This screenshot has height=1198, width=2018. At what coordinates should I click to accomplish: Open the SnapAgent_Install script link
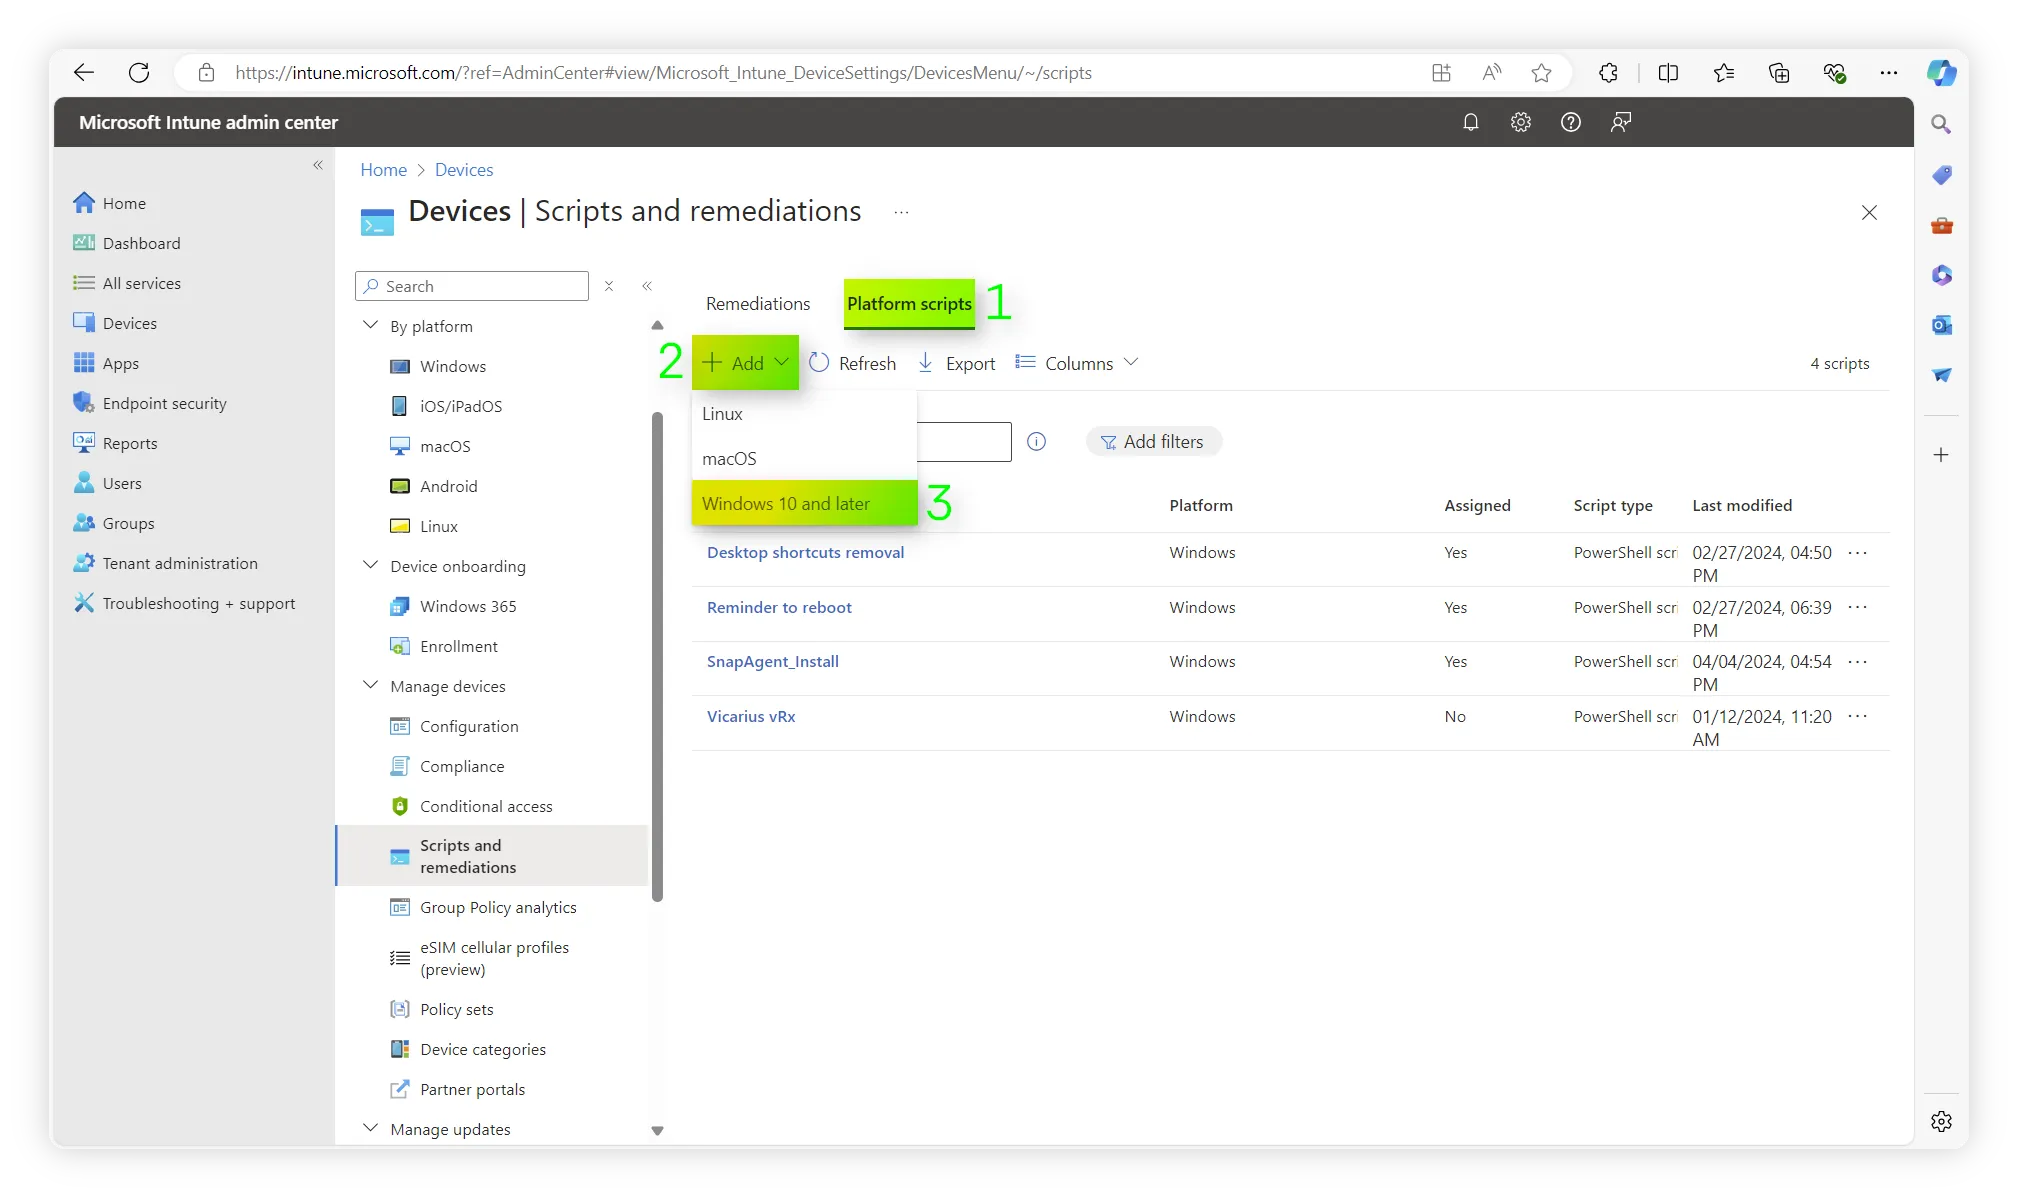click(x=772, y=661)
